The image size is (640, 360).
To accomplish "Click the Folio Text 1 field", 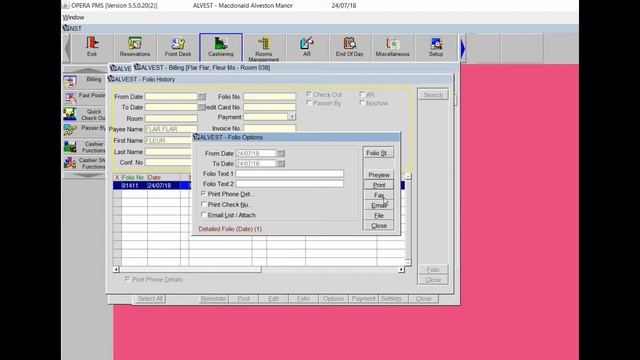I will pos(289,173).
